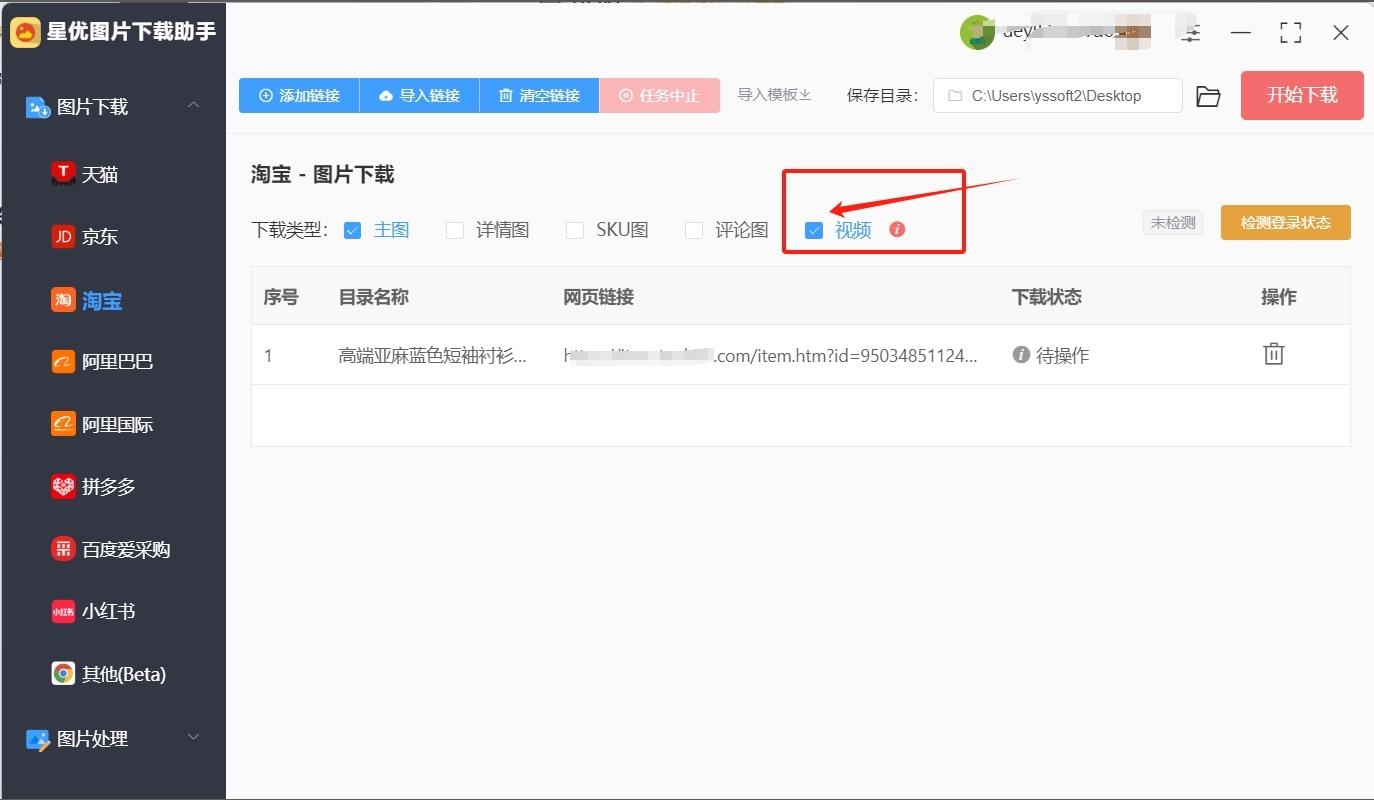The height and width of the screenshot is (800, 1374).
Task: Select the 小红书 menu label
Action: [109, 611]
